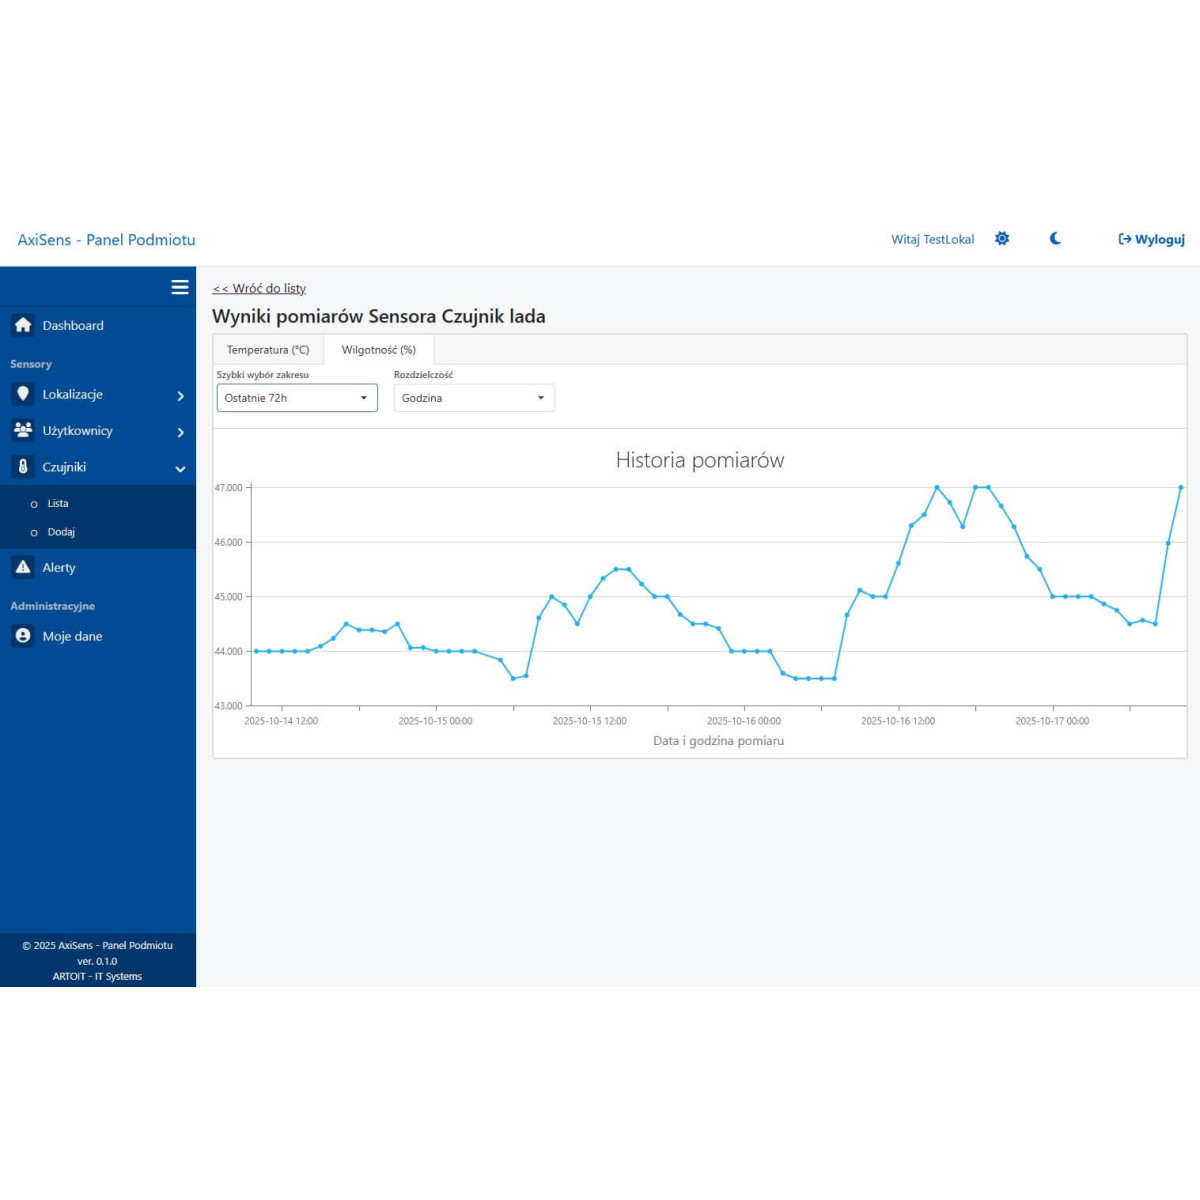Select the Wilgotność (%) tab

(x=378, y=350)
